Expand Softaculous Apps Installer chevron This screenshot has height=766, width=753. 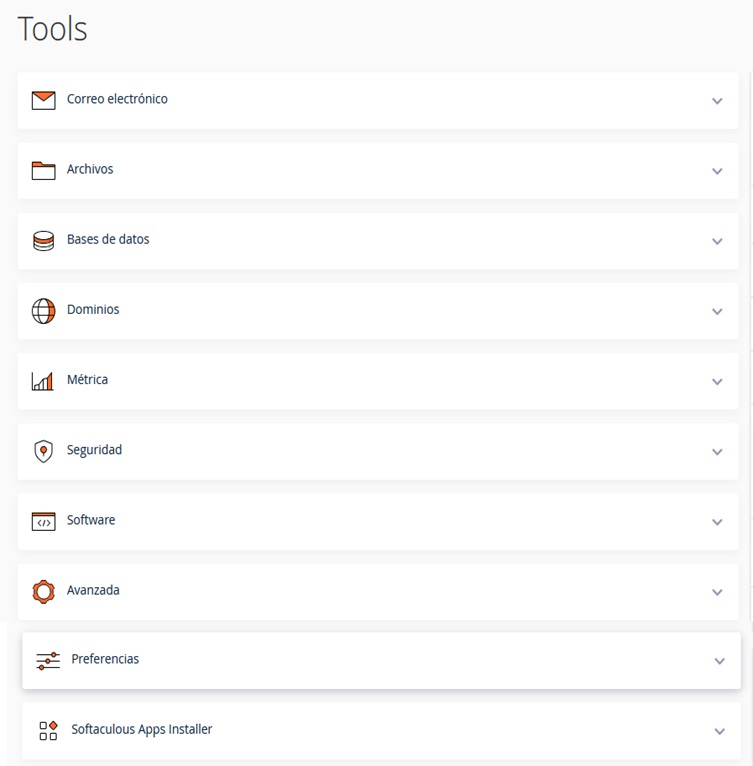pos(720,731)
